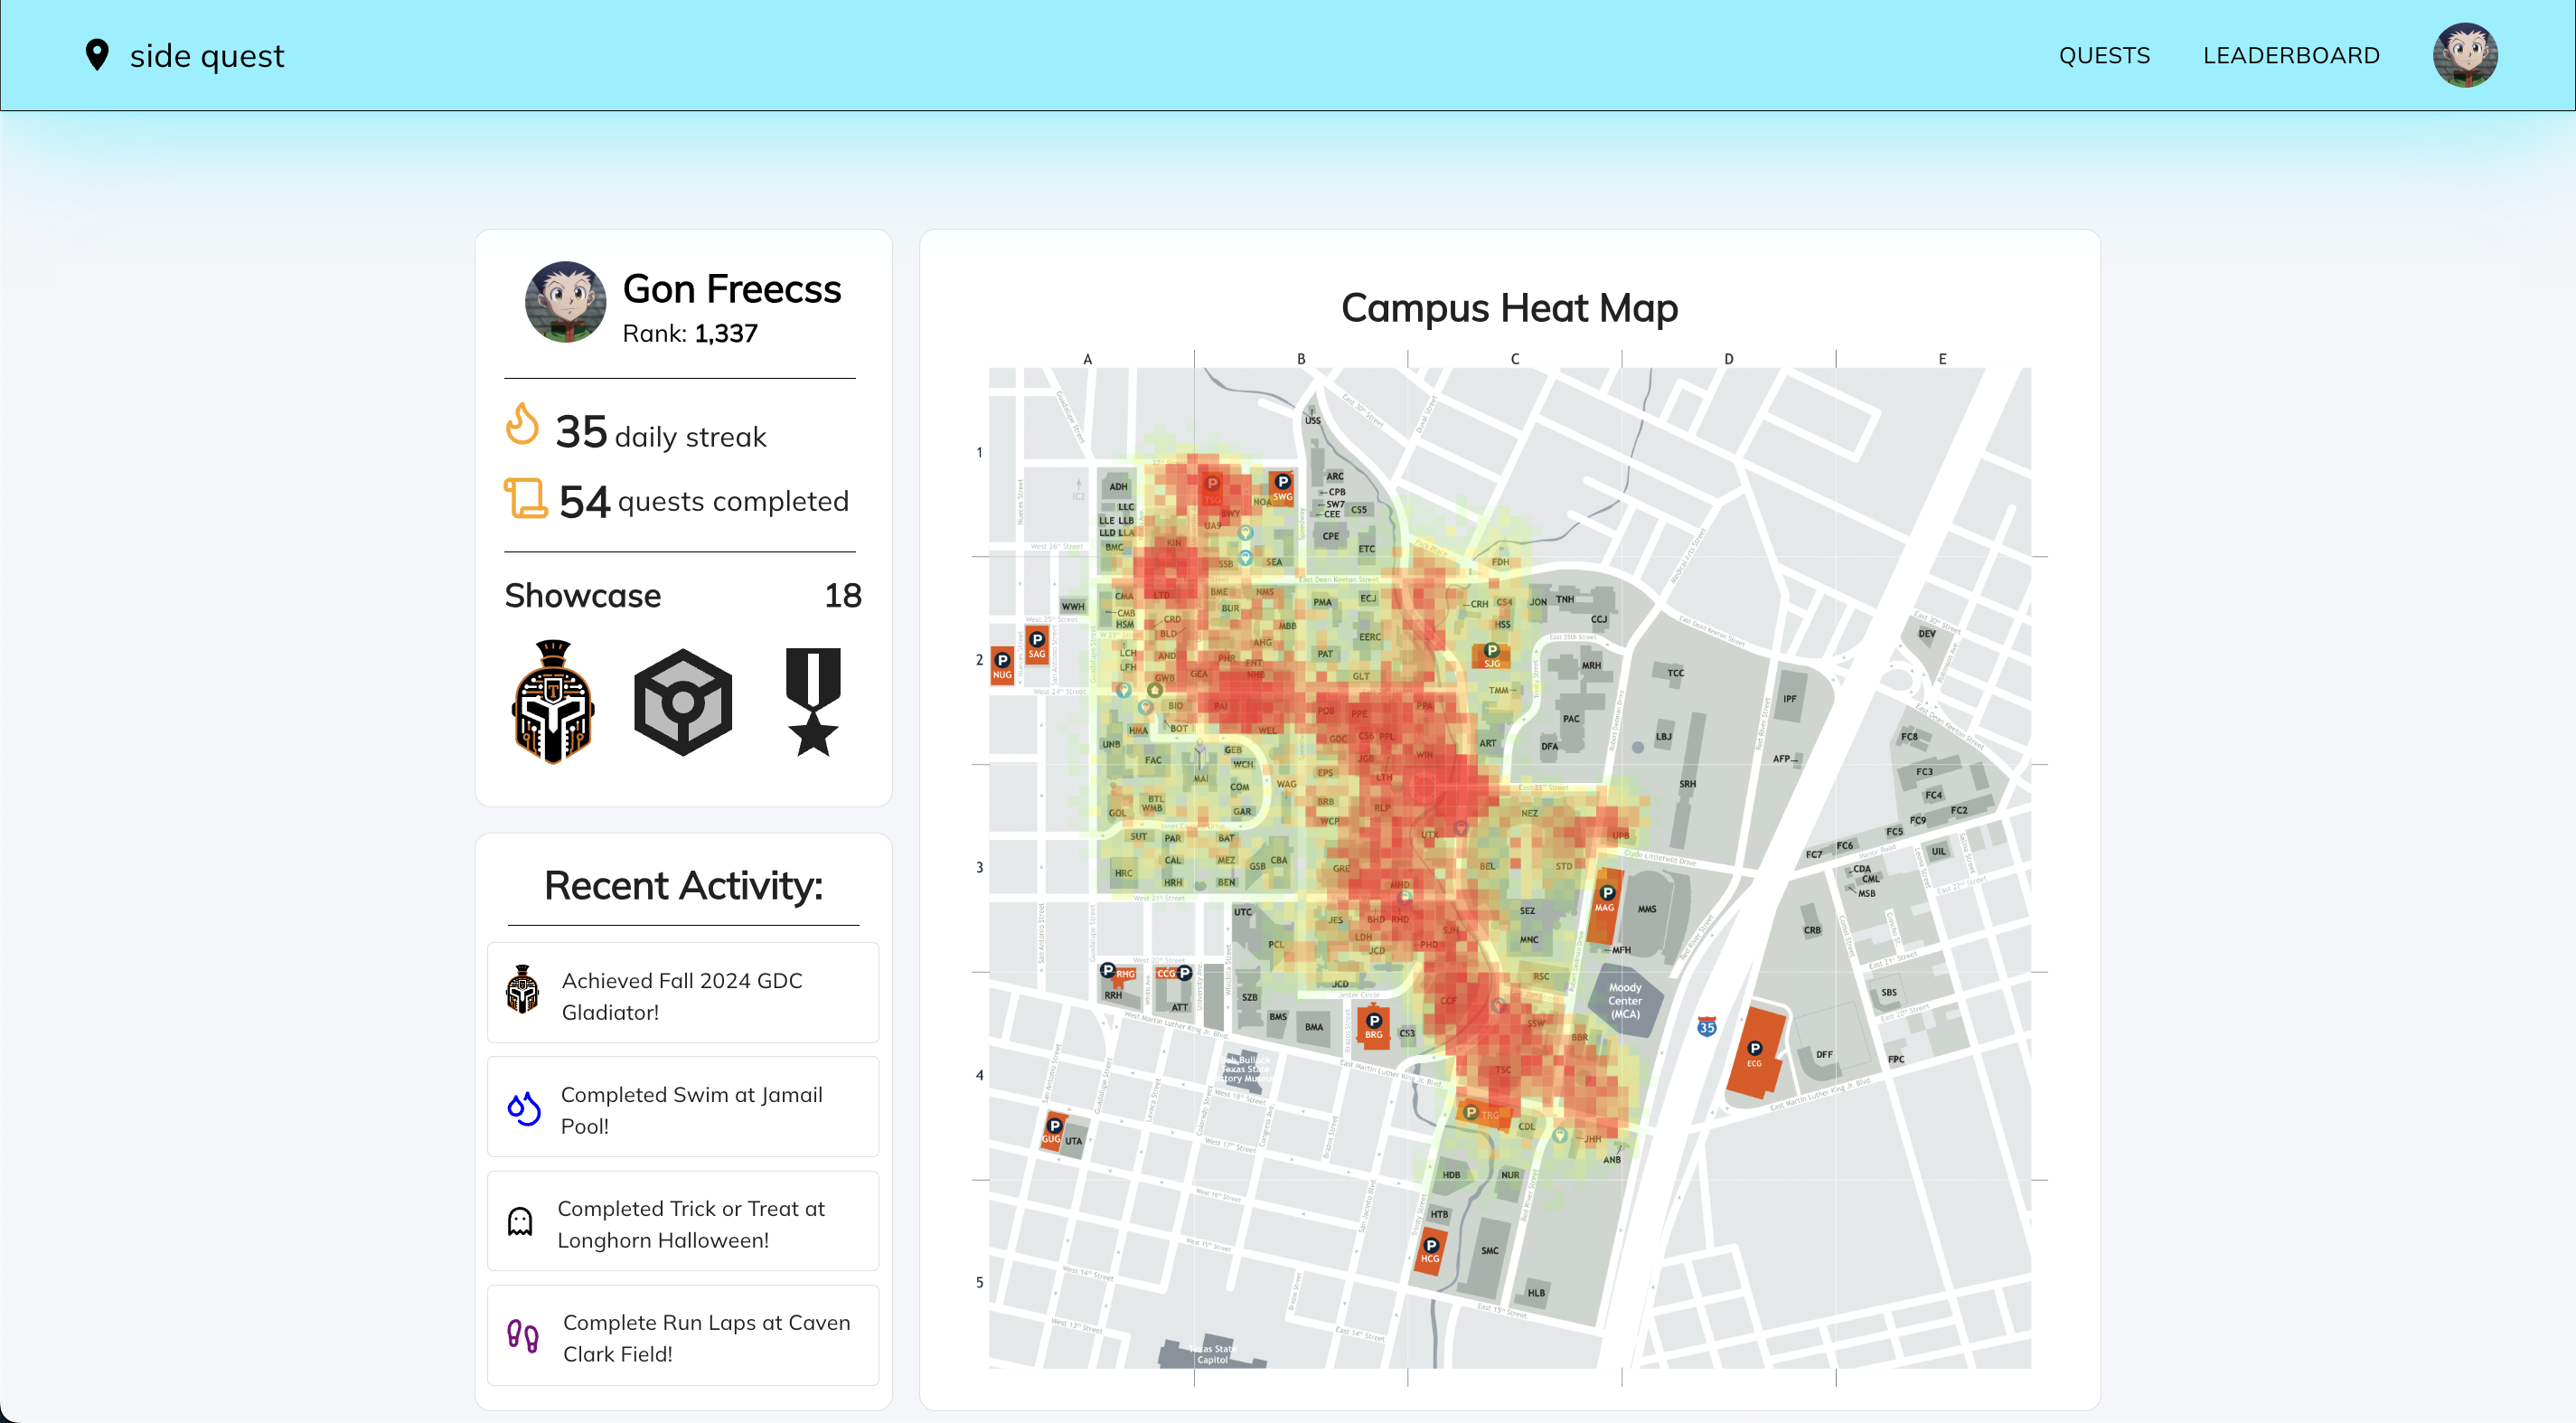Click the water drops swim activity icon

pos(523,1108)
